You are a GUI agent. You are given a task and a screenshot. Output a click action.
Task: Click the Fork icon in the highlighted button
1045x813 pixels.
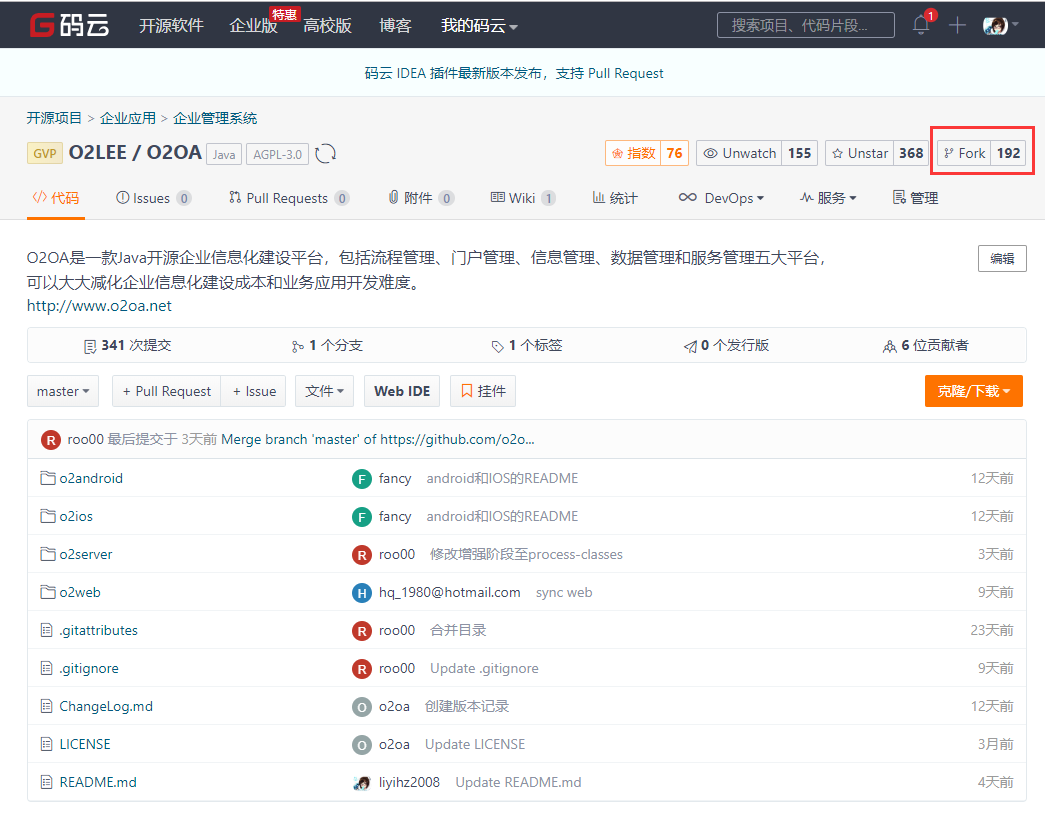click(x=949, y=153)
